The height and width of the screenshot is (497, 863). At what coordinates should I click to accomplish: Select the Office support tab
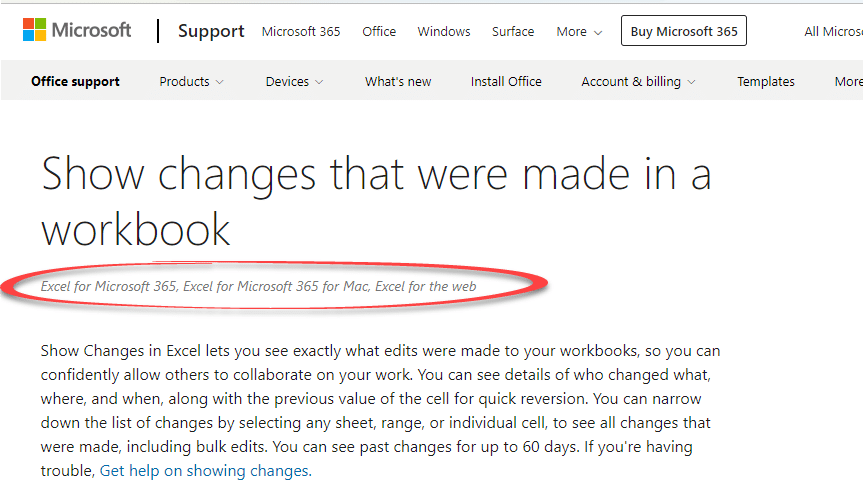pyautogui.click(x=75, y=82)
